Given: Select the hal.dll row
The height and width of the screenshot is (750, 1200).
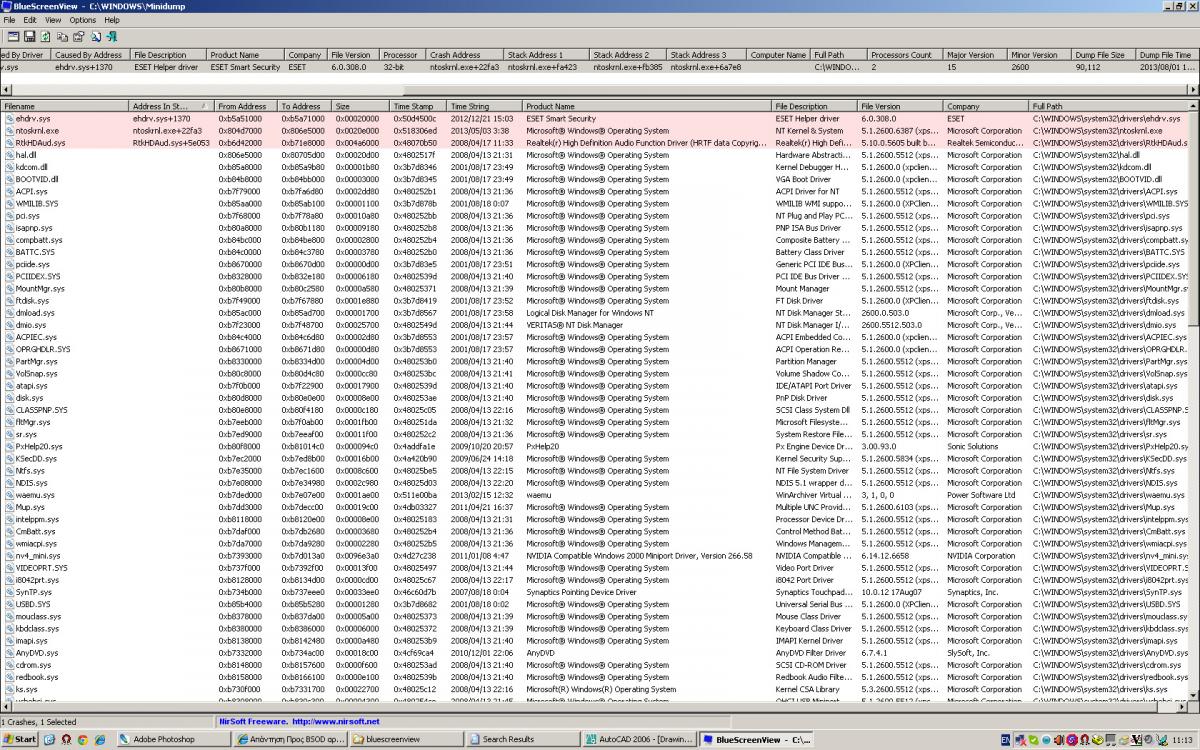Looking at the screenshot, I should 594,155.
